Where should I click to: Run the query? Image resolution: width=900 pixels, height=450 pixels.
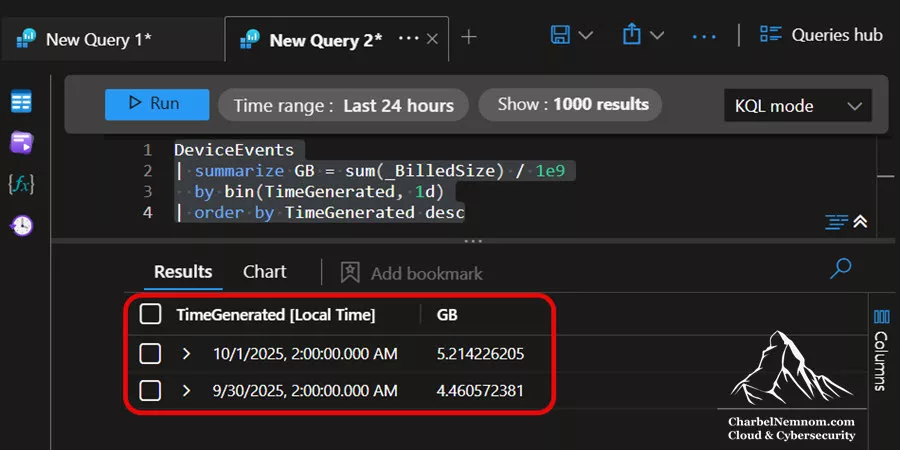click(157, 104)
